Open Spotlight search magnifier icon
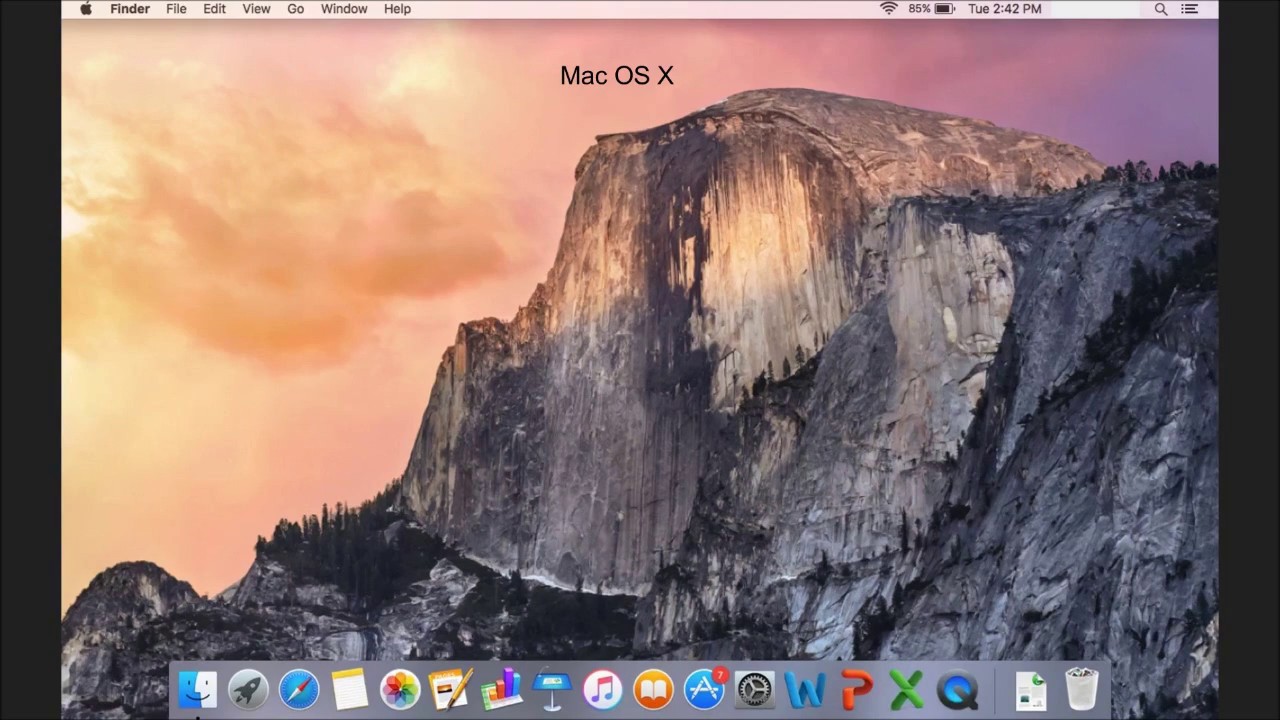 [x=1161, y=9]
